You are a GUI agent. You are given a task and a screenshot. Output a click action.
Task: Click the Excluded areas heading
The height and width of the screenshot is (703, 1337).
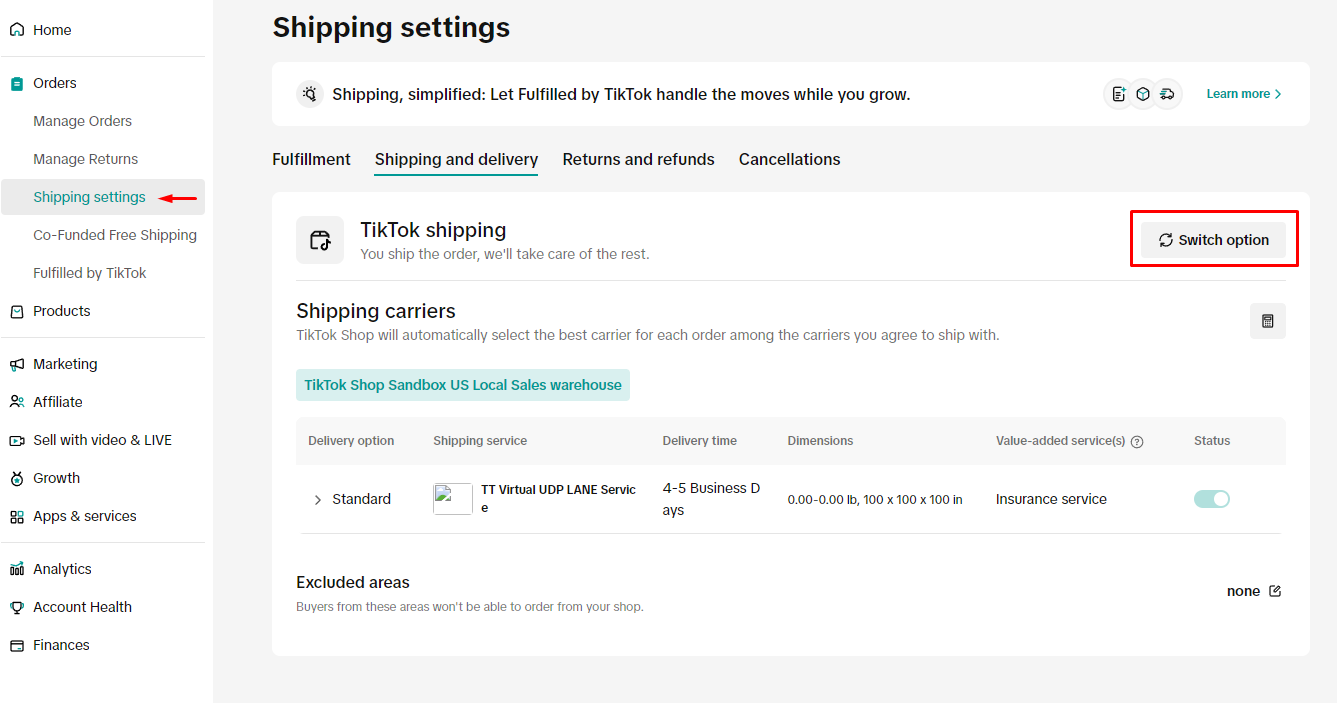353,582
